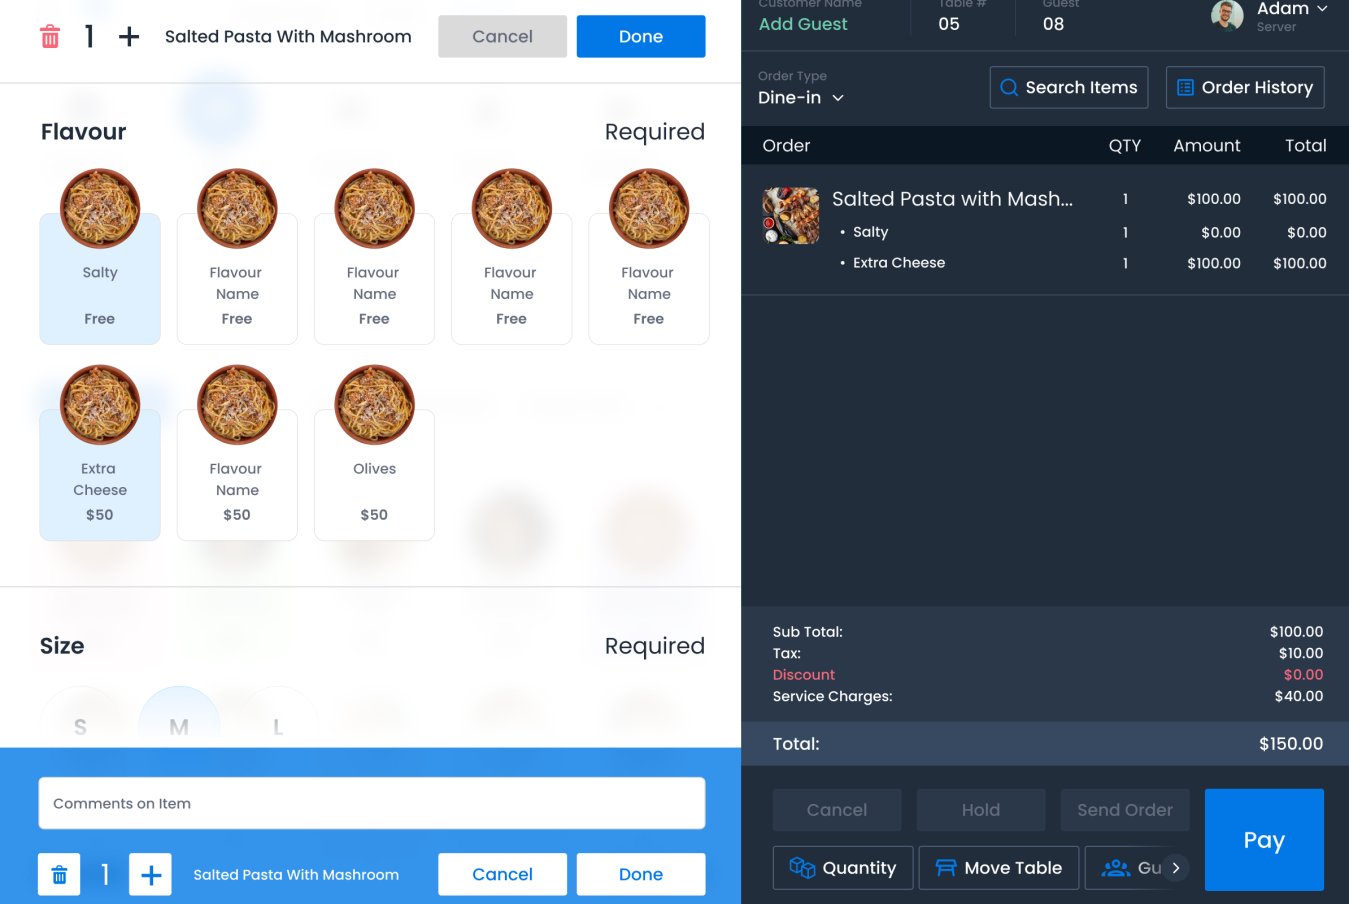
Task: Click the large Pay button
Action: pyautogui.click(x=1264, y=840)
